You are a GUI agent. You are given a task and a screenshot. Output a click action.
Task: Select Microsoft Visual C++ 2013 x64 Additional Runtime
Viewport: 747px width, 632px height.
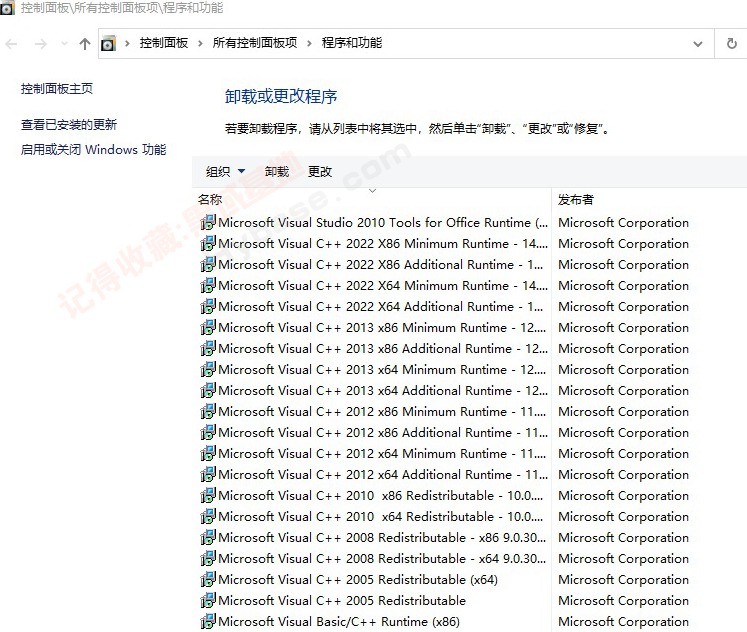click(x=383, y=390)
